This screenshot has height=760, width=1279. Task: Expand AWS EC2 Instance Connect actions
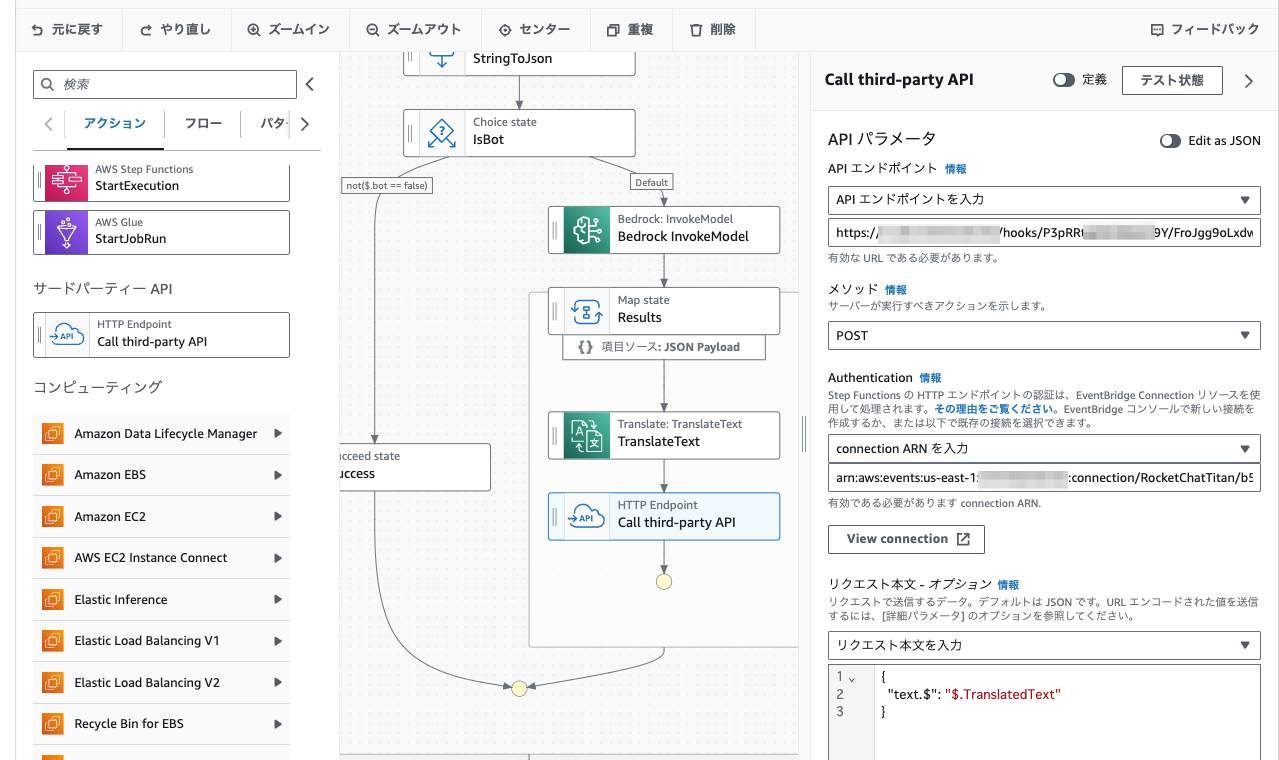coord(278,558)
